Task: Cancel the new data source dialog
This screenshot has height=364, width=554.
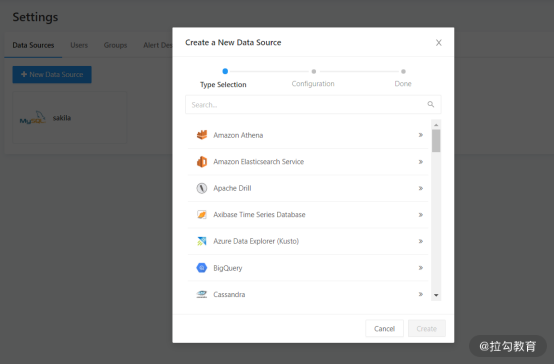Action: 384,329
